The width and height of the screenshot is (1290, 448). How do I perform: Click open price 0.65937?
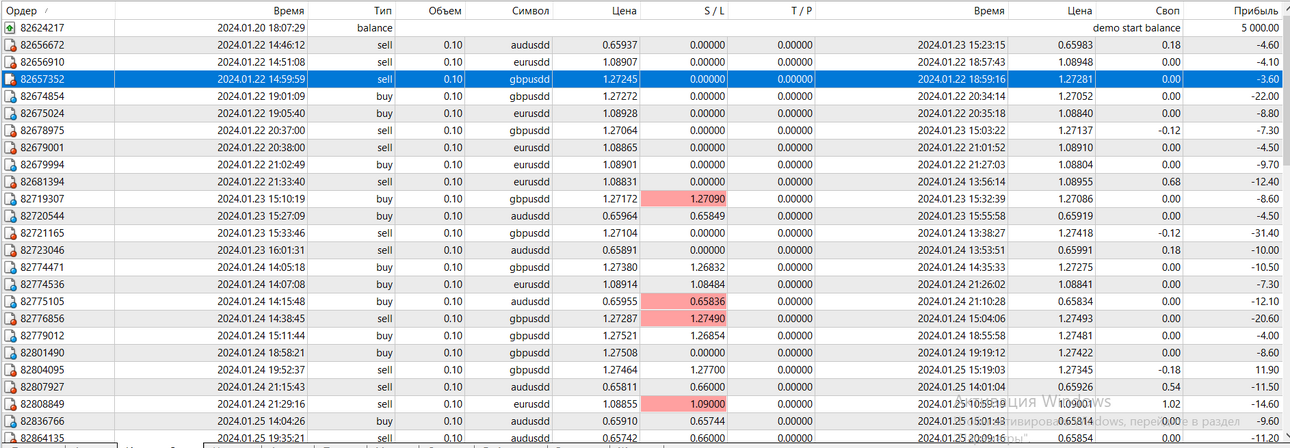point(620,45)
